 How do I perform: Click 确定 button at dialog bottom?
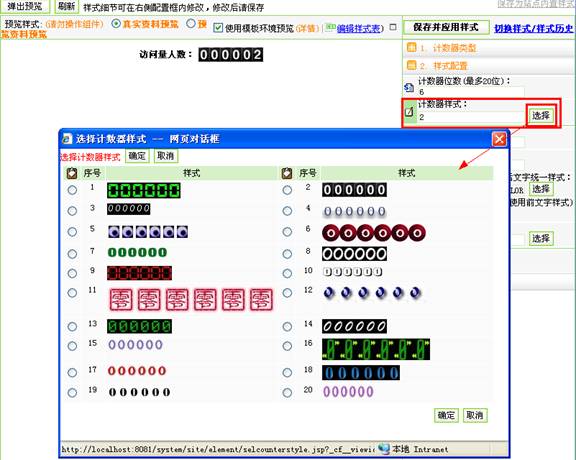point(446,415)
